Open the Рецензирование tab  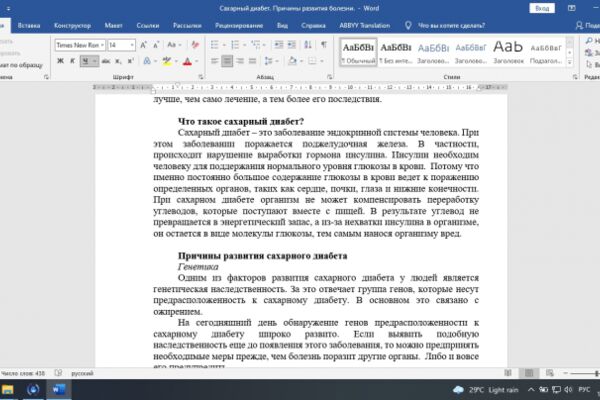[239, 26]
